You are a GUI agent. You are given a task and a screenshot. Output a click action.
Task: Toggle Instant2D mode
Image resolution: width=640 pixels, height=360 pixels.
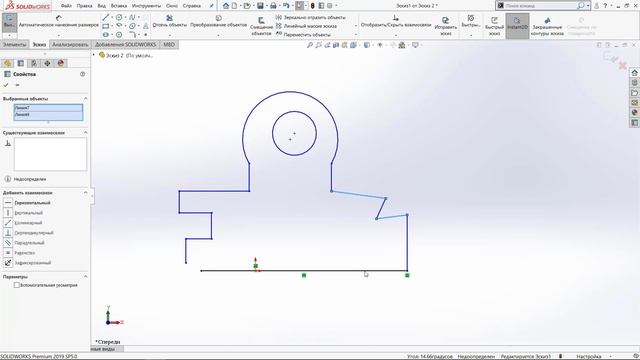pos(517,25)
